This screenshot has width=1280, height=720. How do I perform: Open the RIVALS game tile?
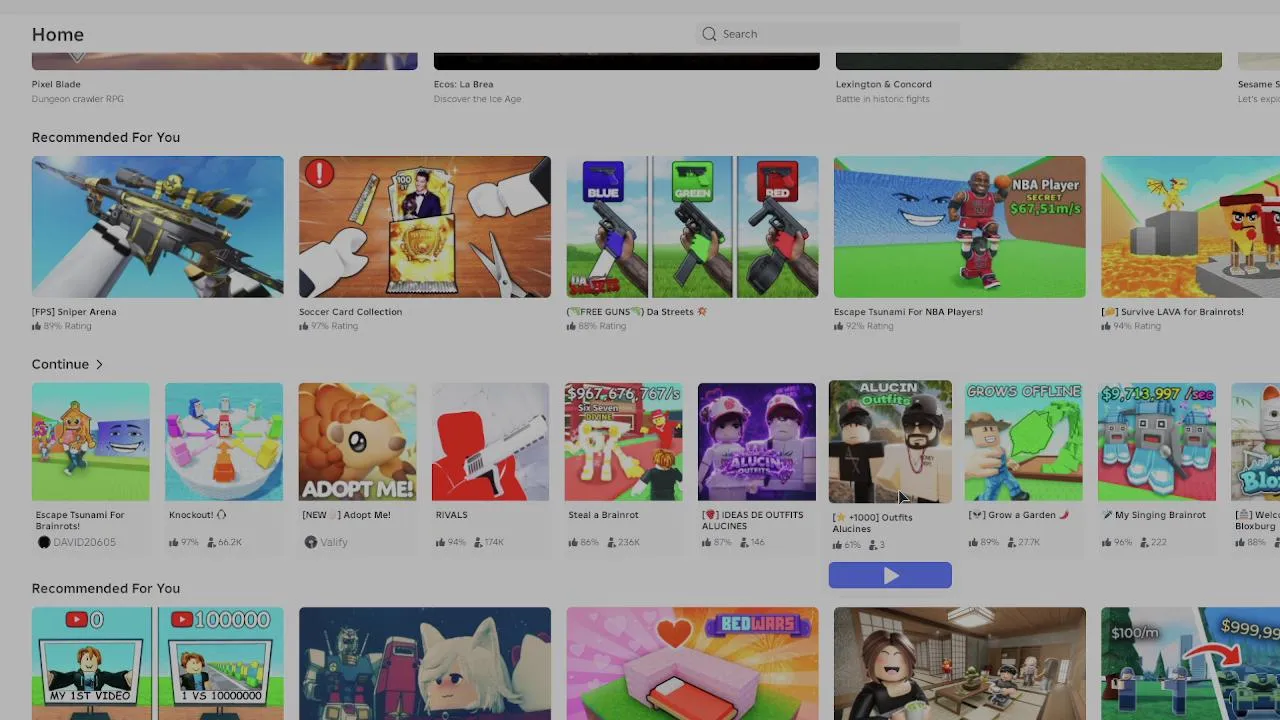490,442
